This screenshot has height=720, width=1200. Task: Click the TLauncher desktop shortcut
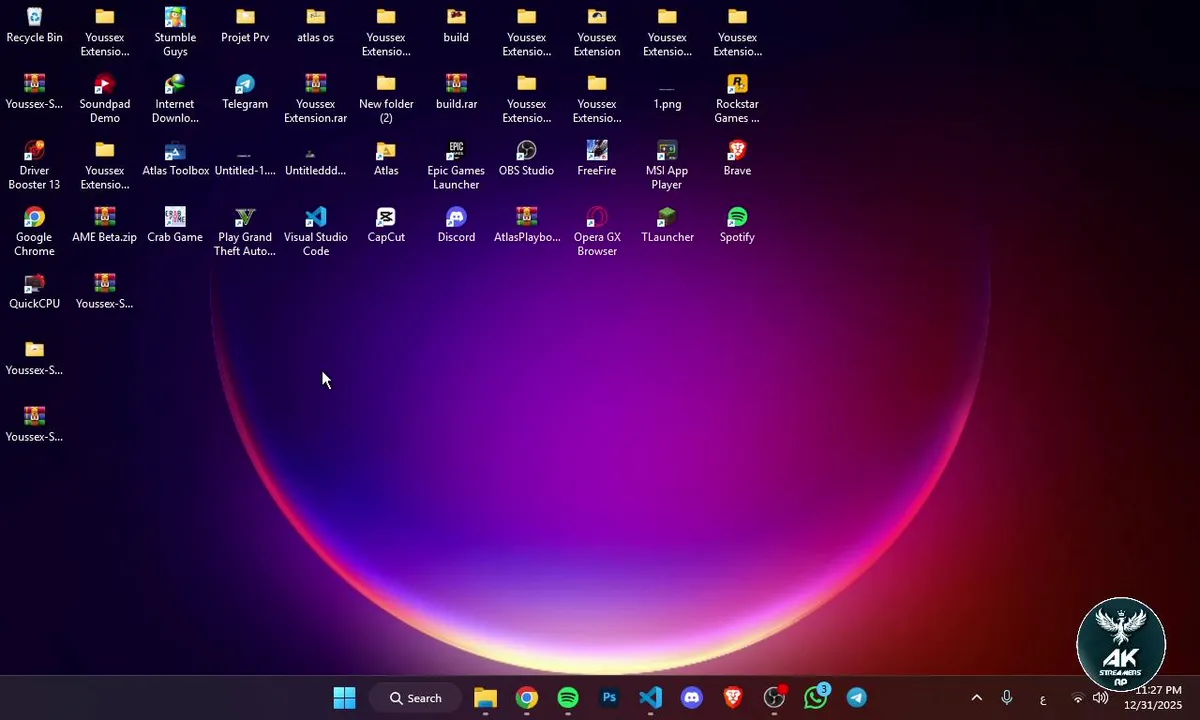pos(667,226)
